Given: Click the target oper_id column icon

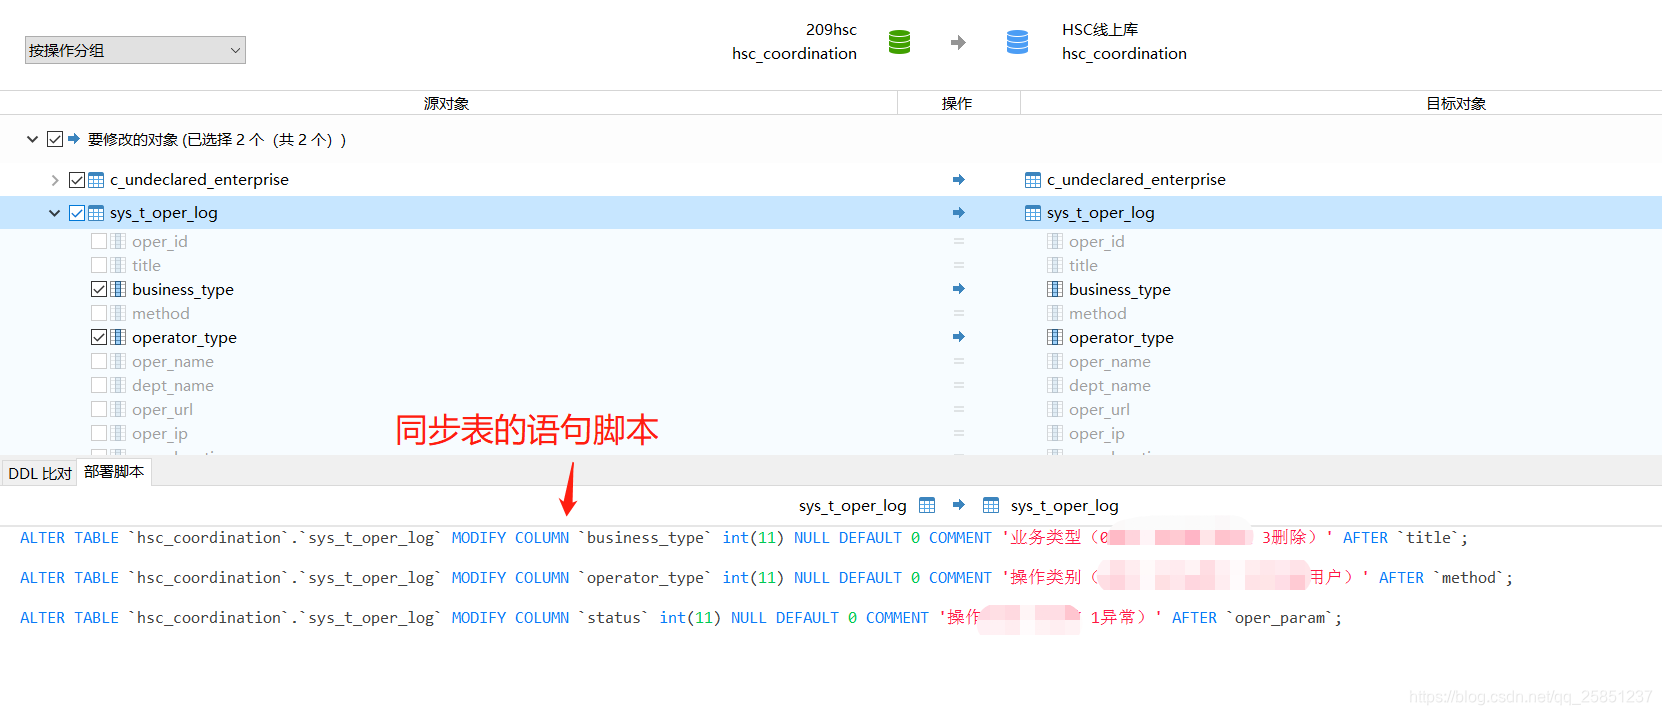Looking at the screenshot, I should coord(1055,241).
